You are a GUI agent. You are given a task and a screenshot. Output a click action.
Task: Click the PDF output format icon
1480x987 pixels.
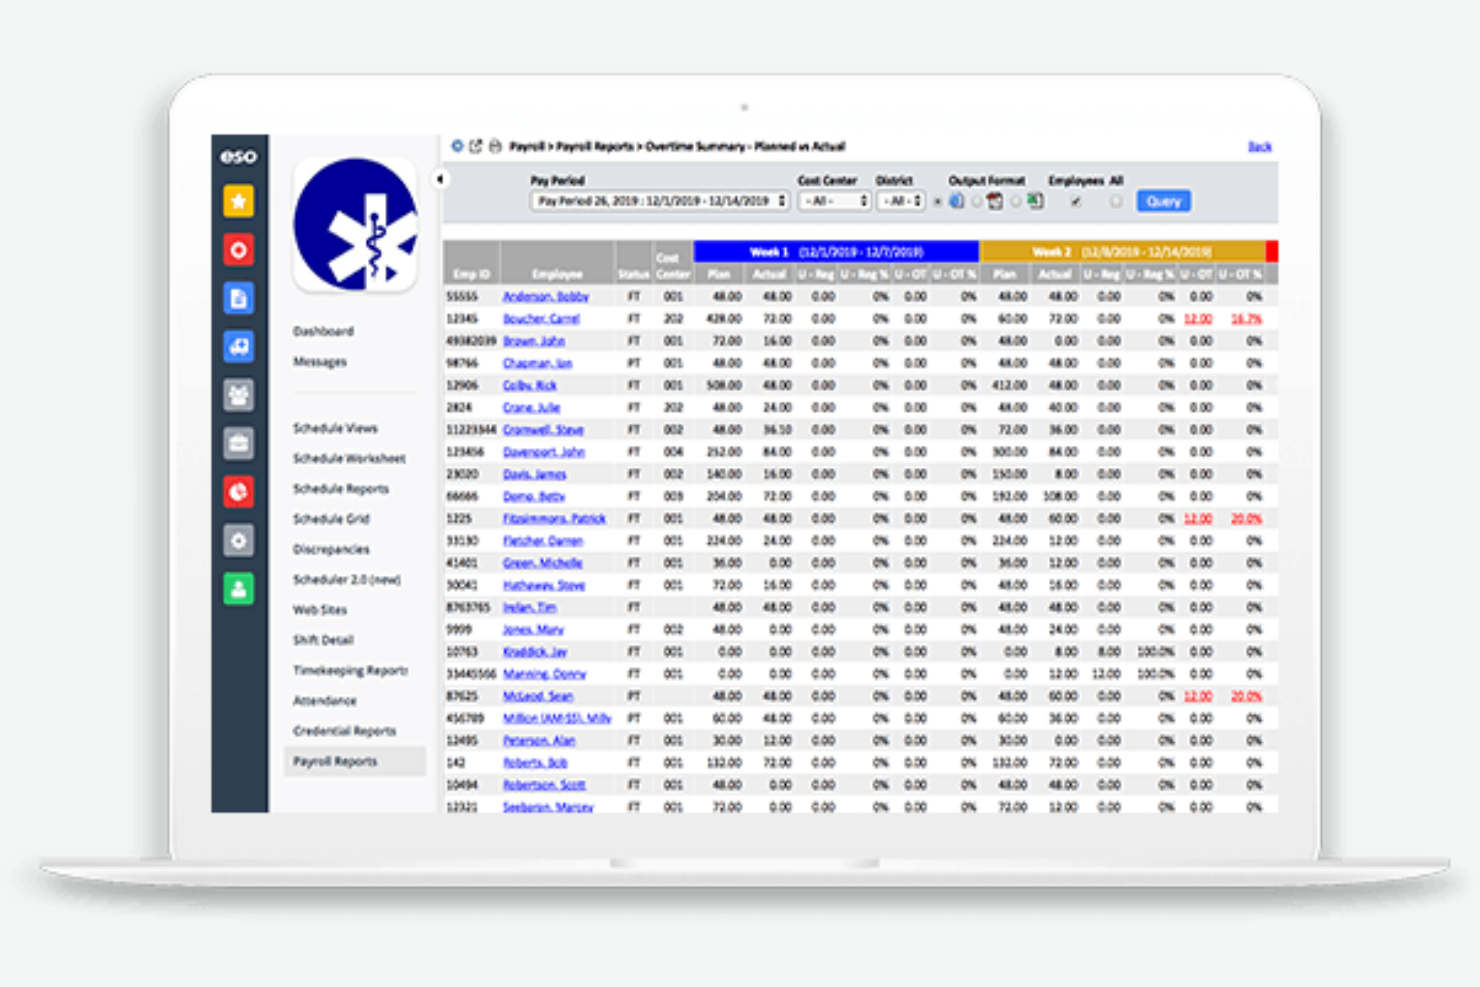995,201
